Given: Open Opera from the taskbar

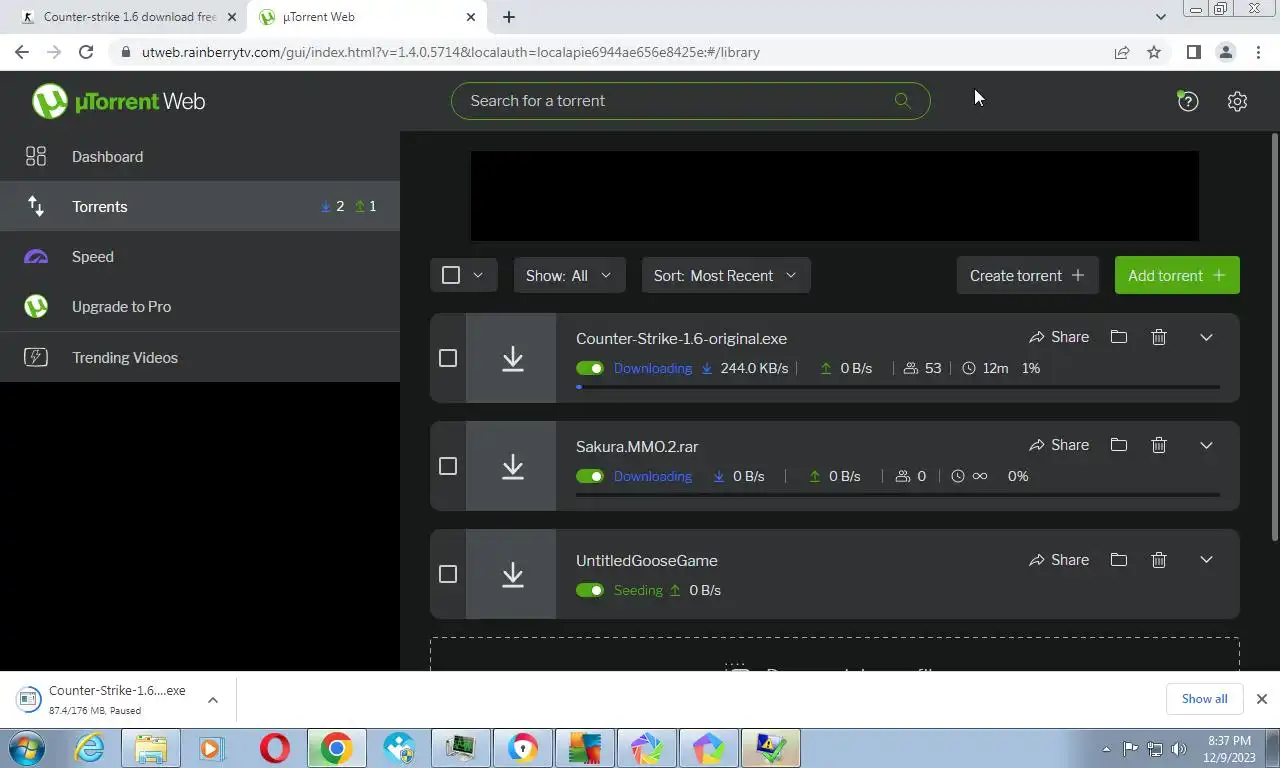Looking at the screenshot, I should click(x=274, y=748).
